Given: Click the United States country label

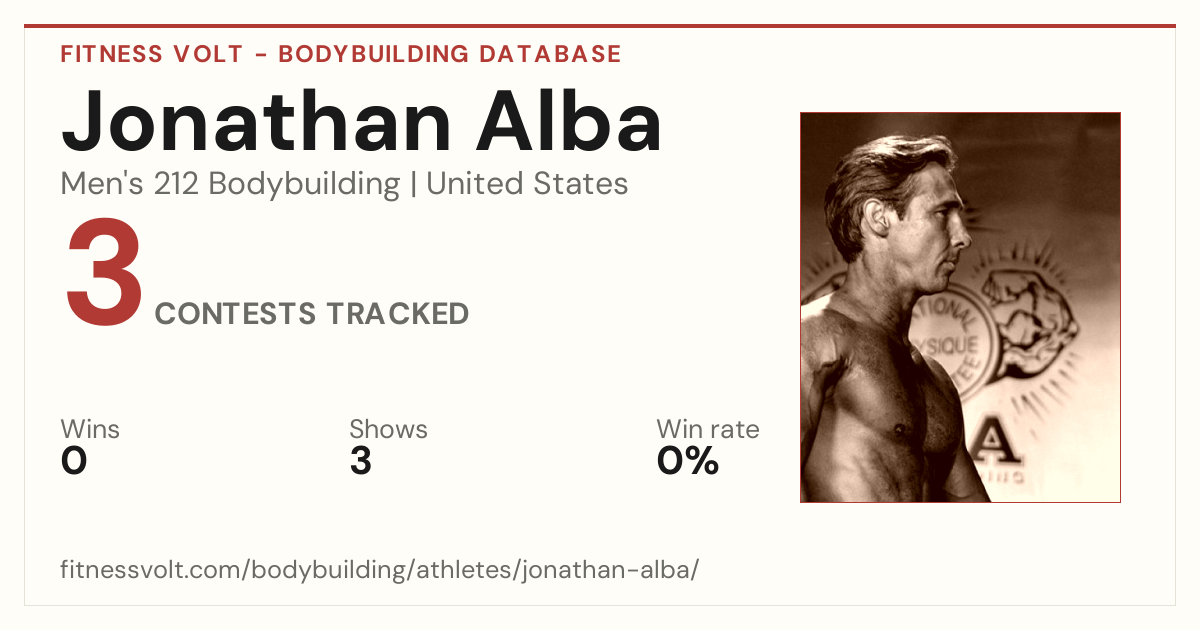Looking at the screenshot, I should click(527, 184).
